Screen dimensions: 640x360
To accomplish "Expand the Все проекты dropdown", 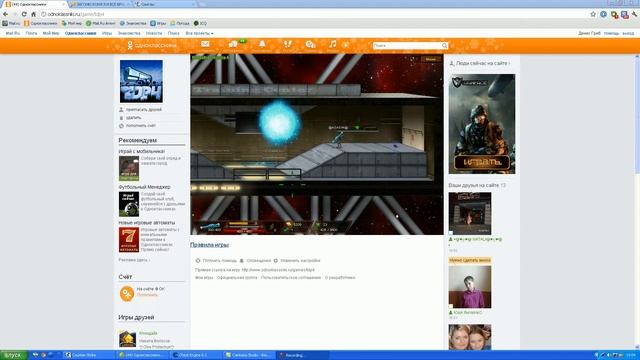I will click(x=199, y=33).
